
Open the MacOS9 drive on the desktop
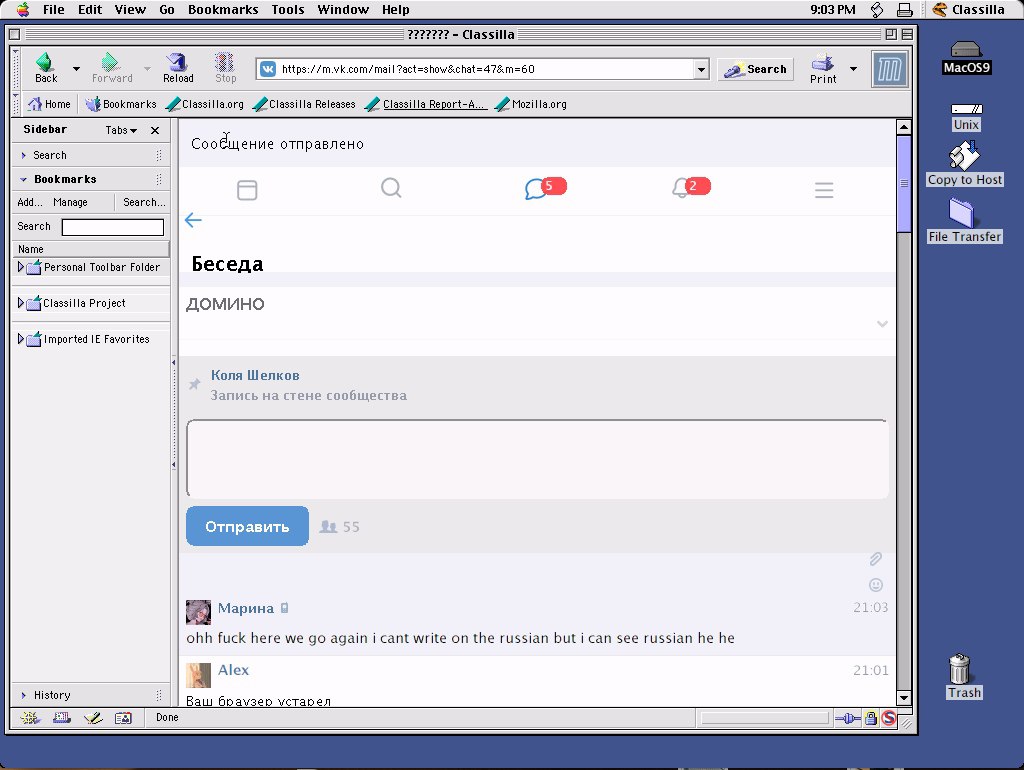click(x=966, y=57)
